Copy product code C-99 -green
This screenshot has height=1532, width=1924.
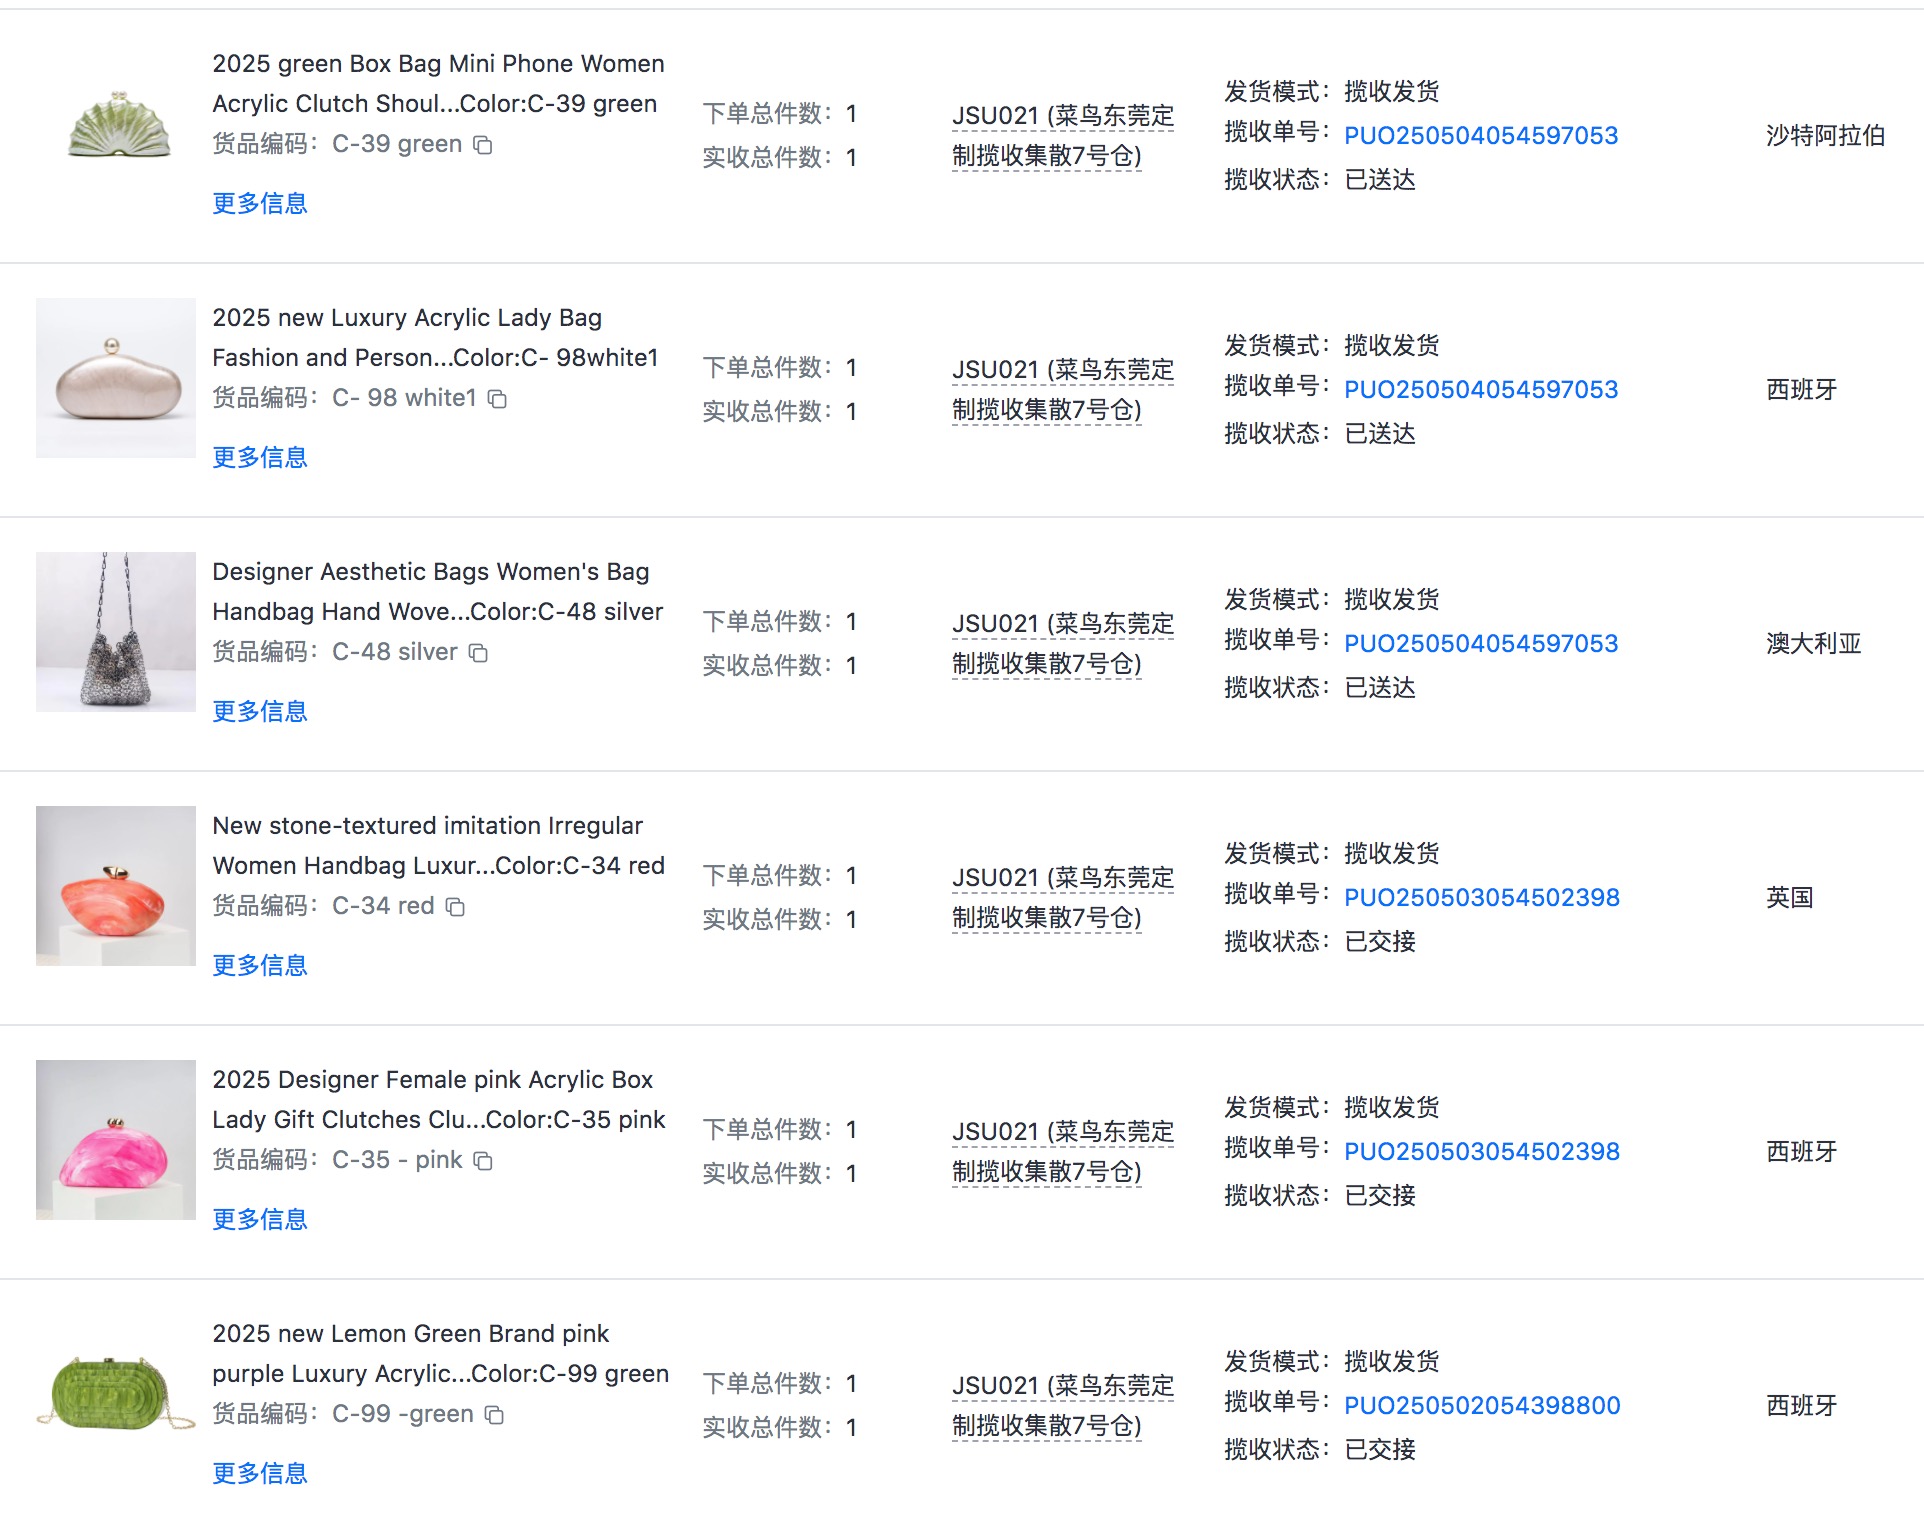click(x=494, y=1415)
